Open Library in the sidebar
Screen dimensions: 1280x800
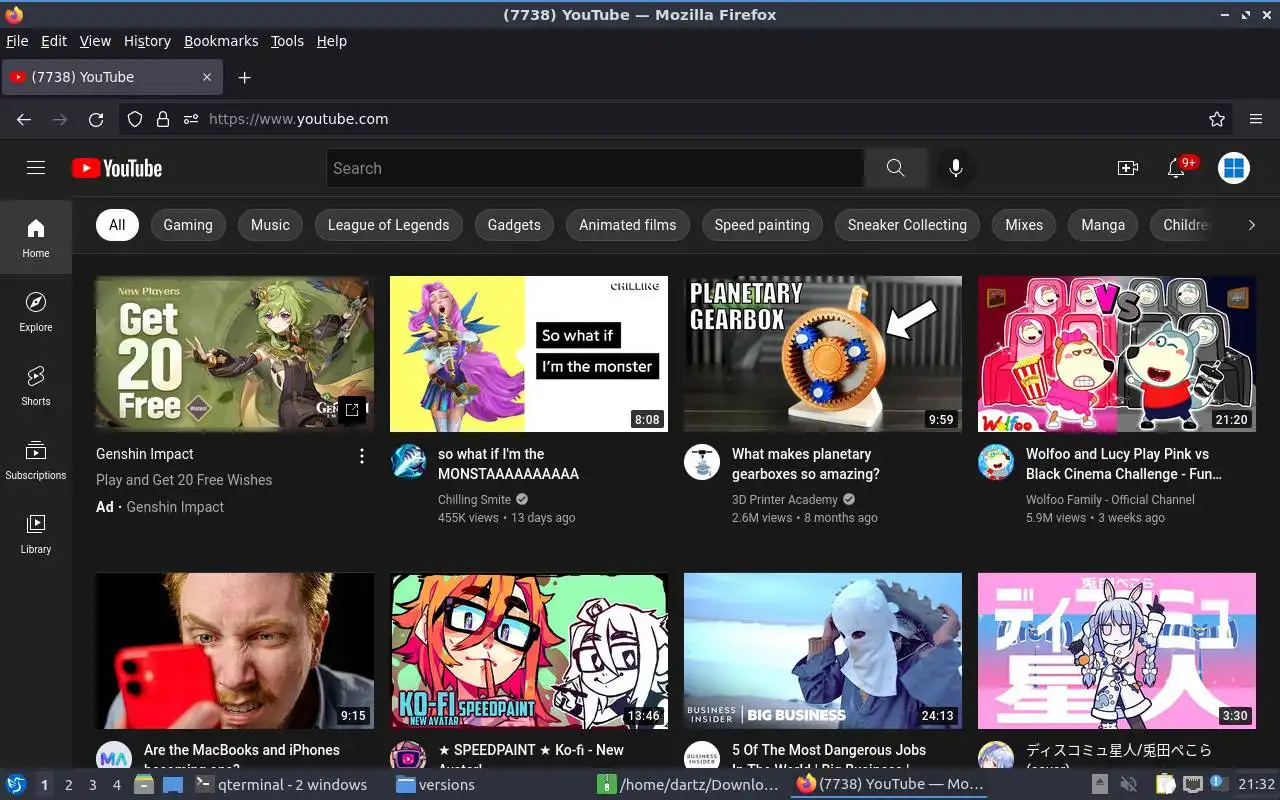click(36, 534)
